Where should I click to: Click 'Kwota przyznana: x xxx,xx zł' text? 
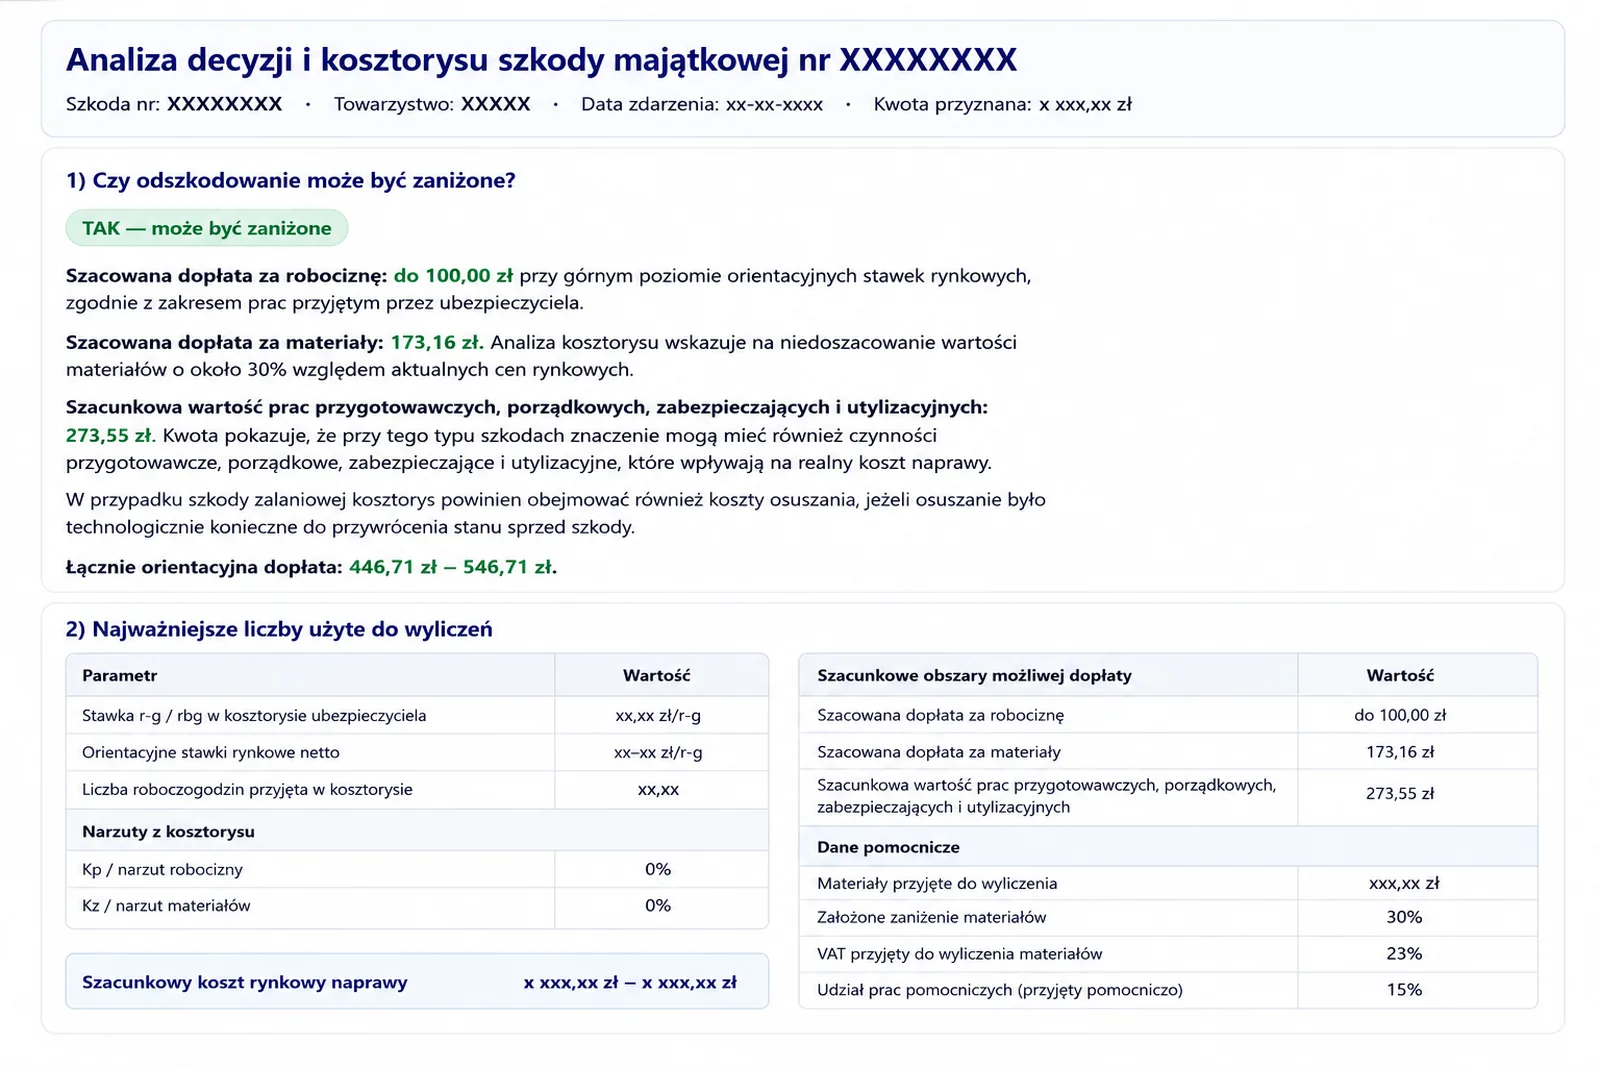pos(1003,104)
